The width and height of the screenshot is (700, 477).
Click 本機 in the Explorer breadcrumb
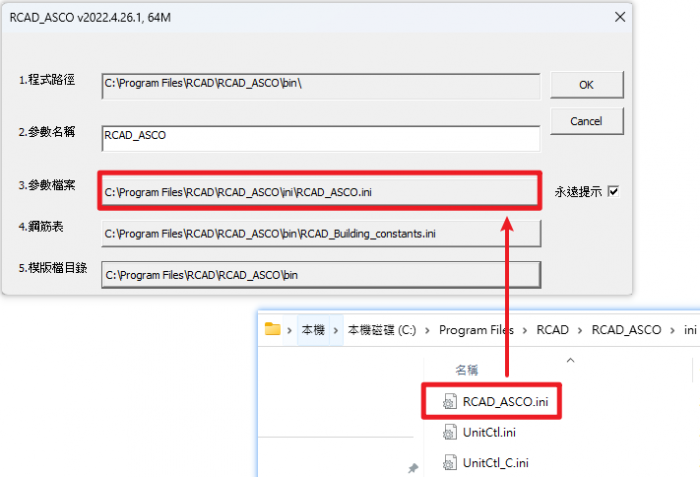(x=313, y=330)
